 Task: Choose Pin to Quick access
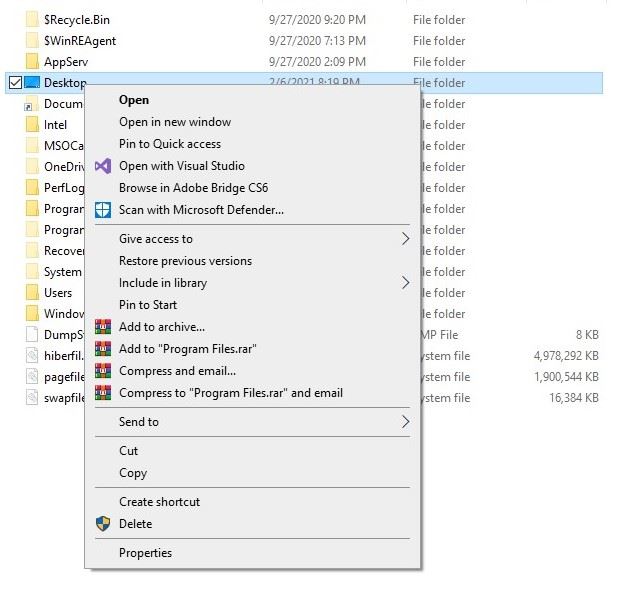click(x=253, y=144)
